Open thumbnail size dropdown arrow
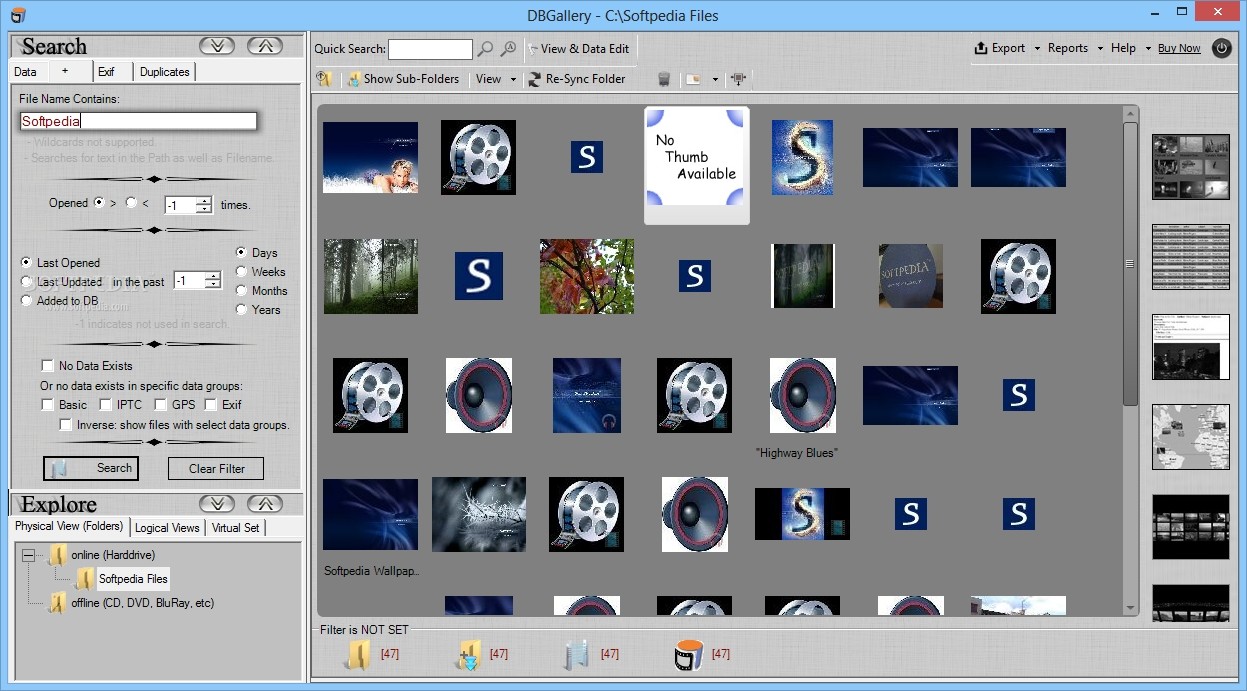The image size is (1247, 691). click(715, 79)
